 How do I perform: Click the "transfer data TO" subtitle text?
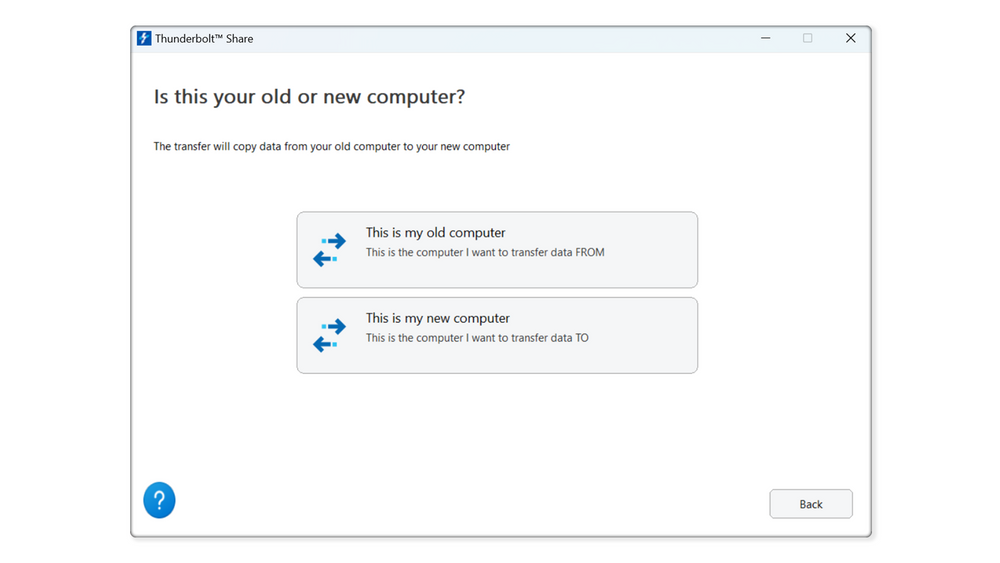tap(477, 338)
